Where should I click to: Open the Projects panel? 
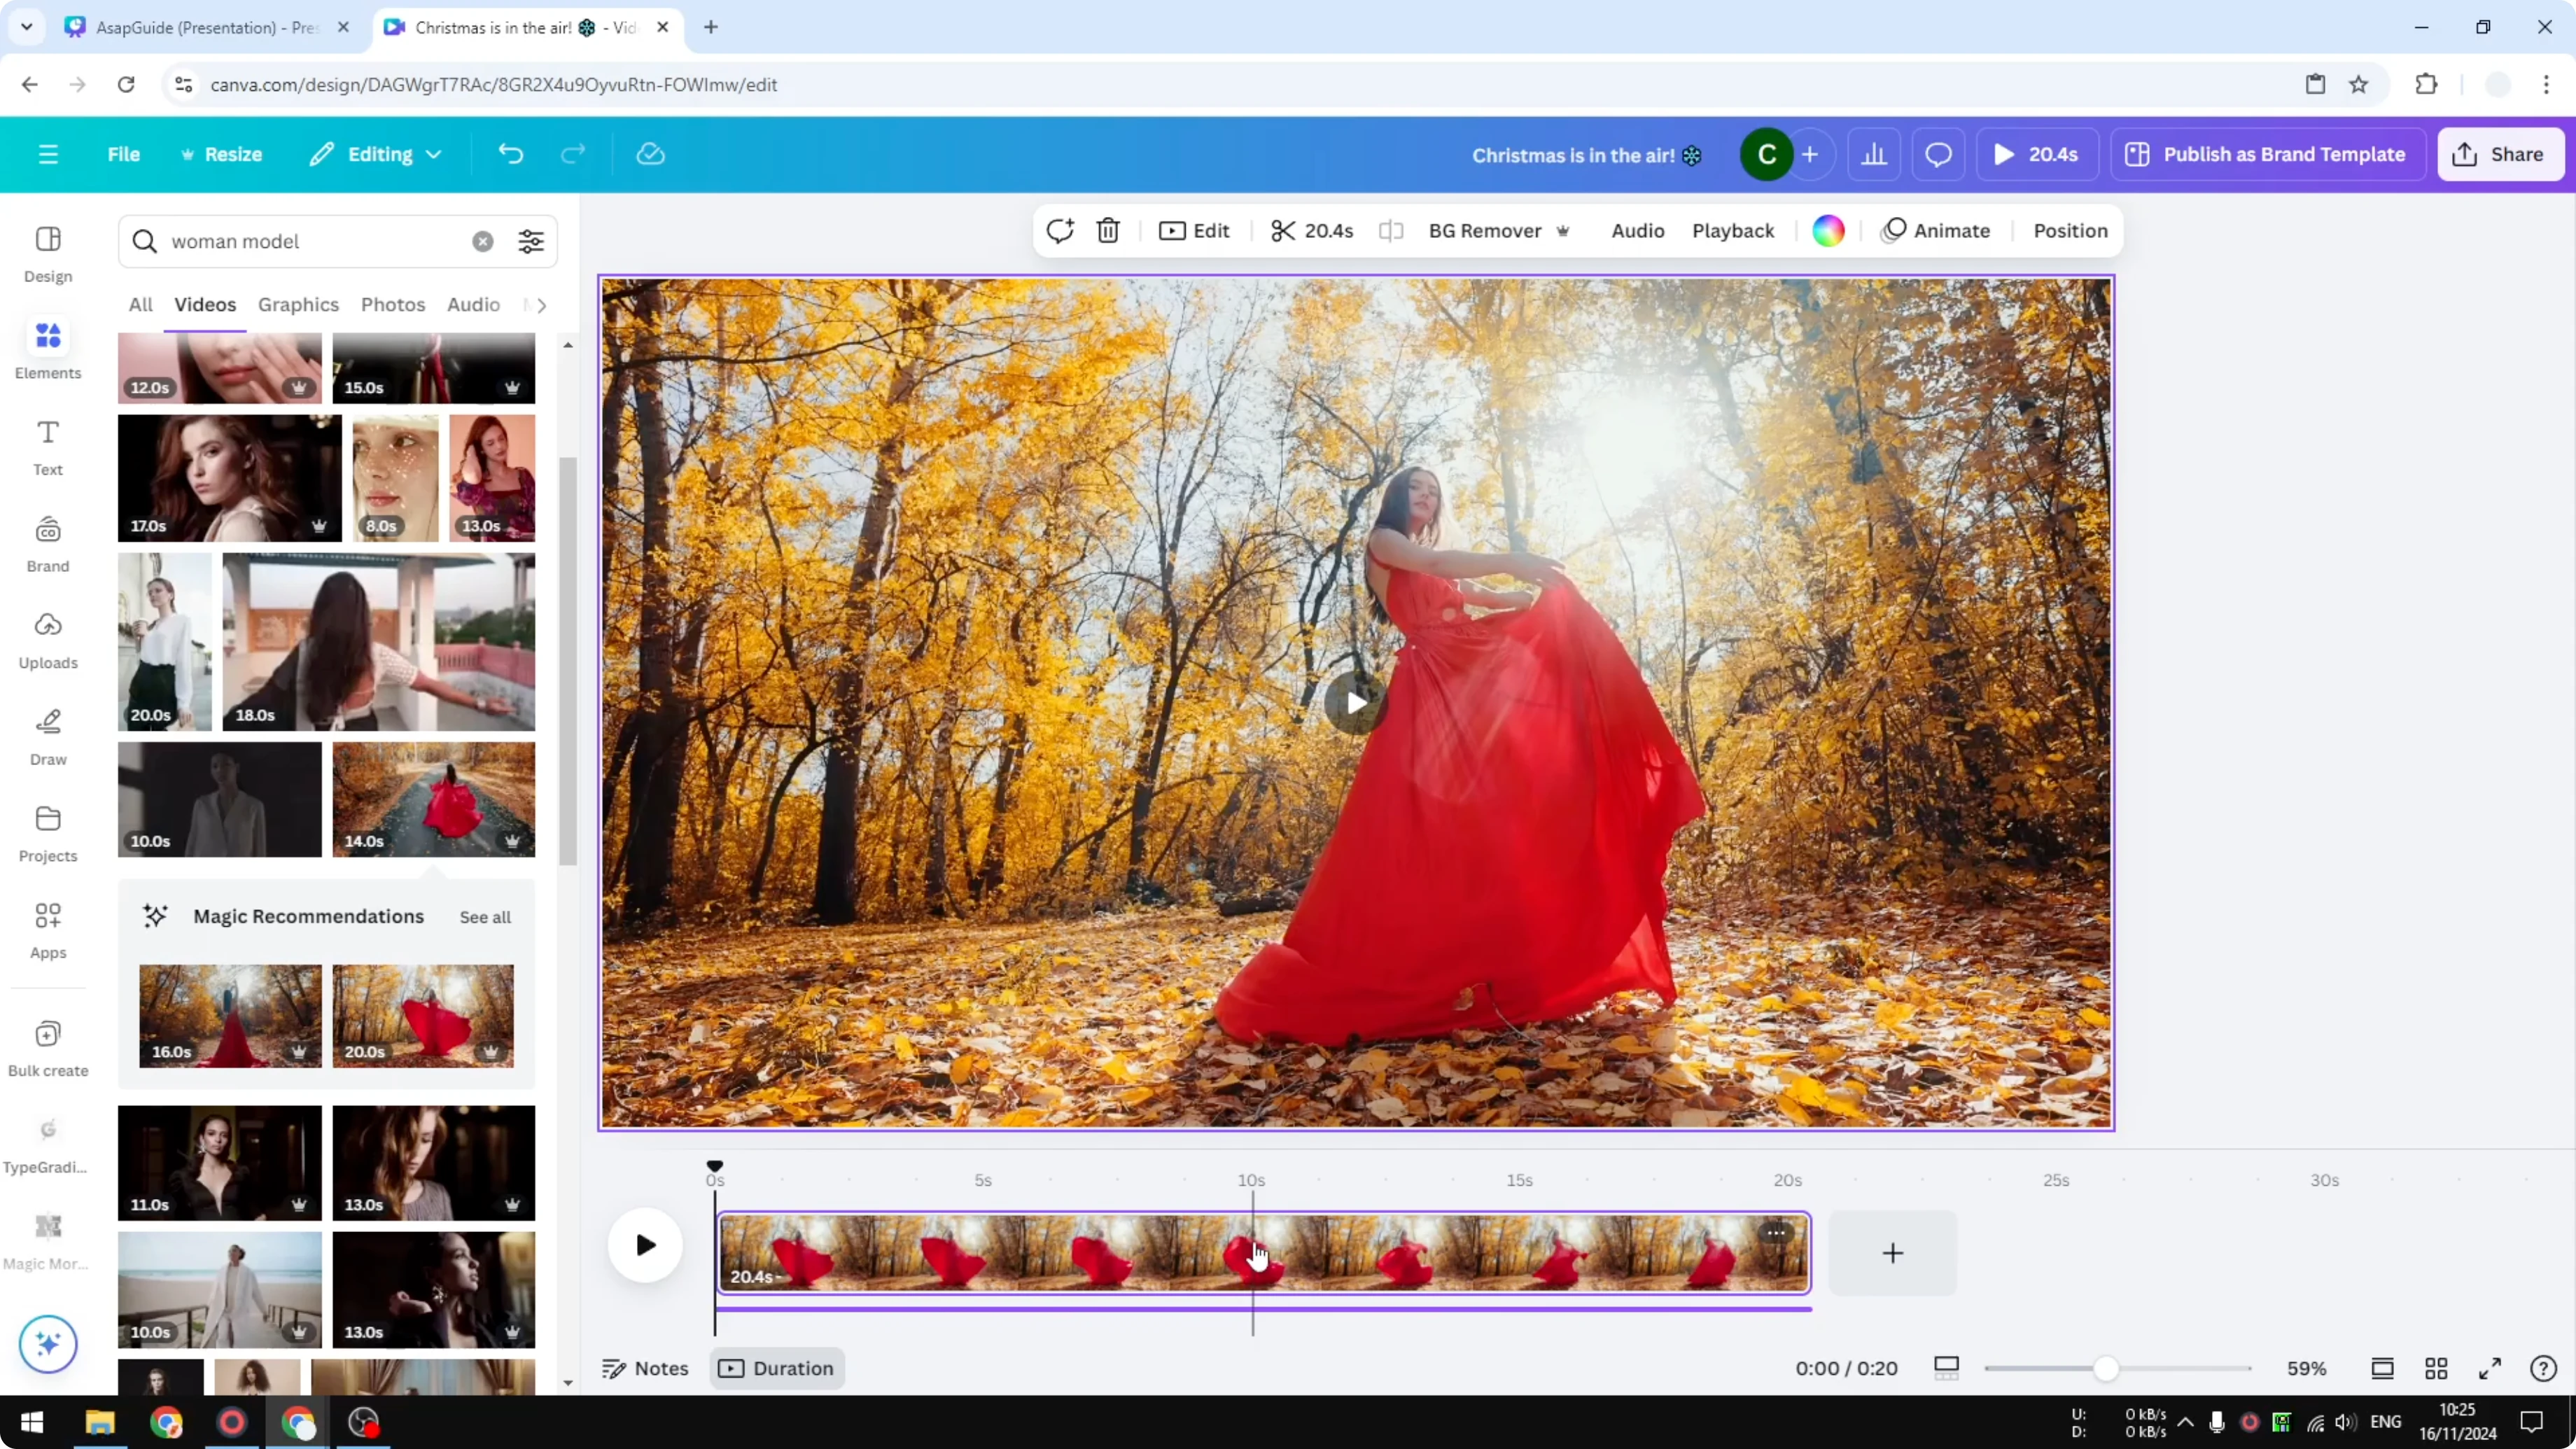[47, 833]
